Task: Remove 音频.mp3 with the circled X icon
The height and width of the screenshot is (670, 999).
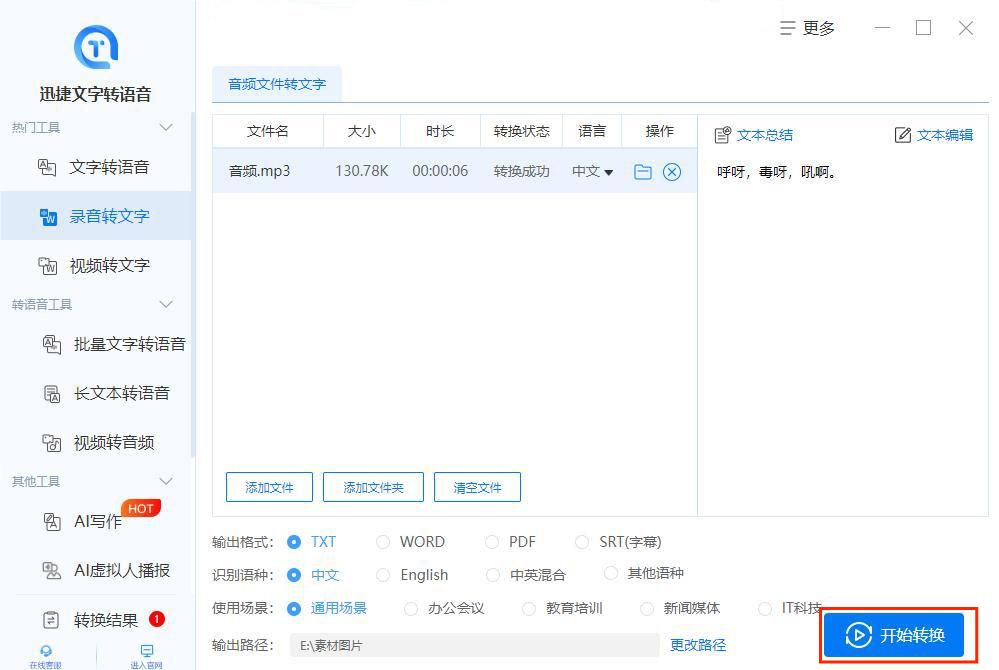Action: [x=672, y=171]
